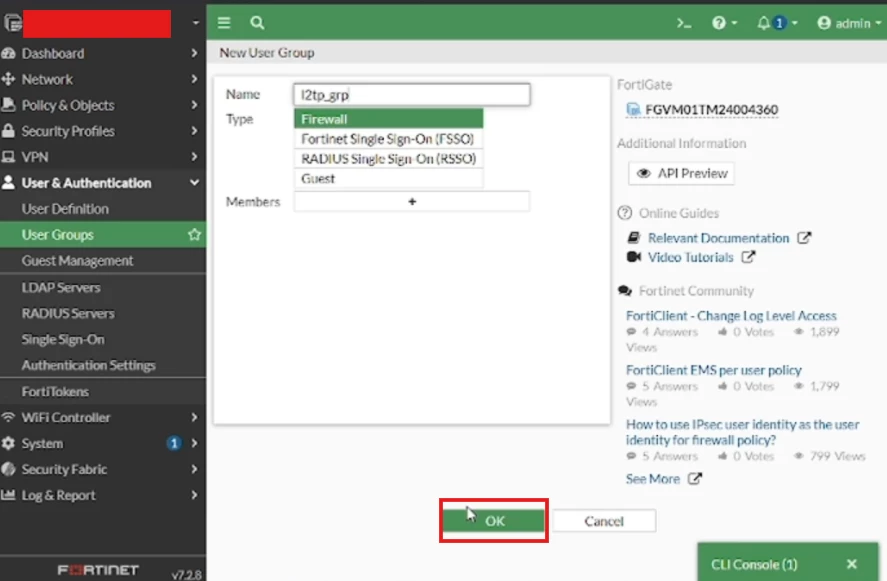Viewport: 887px width, 581px height.
Task: Click the Name input field
Action: (x=412, y=94)
